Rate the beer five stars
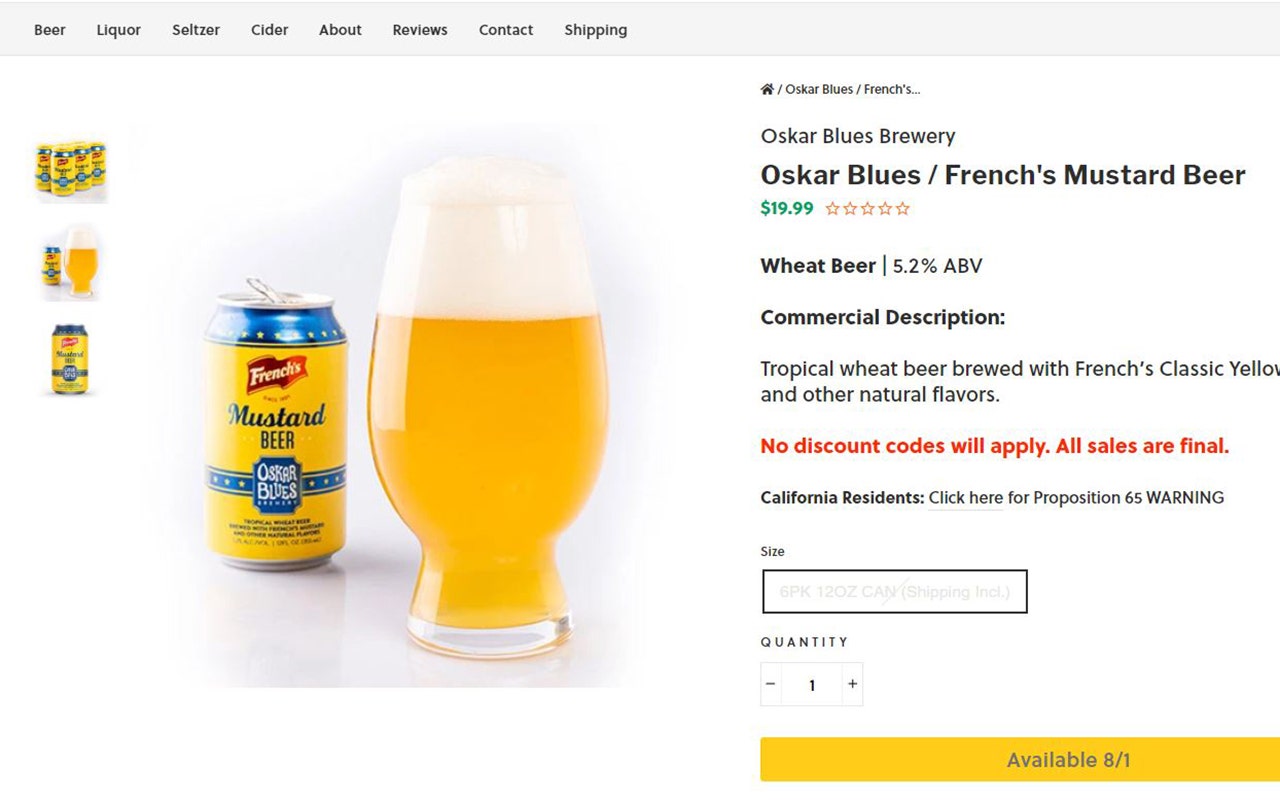The height and width of the screenshot is (800, 1280). [902, 208]
